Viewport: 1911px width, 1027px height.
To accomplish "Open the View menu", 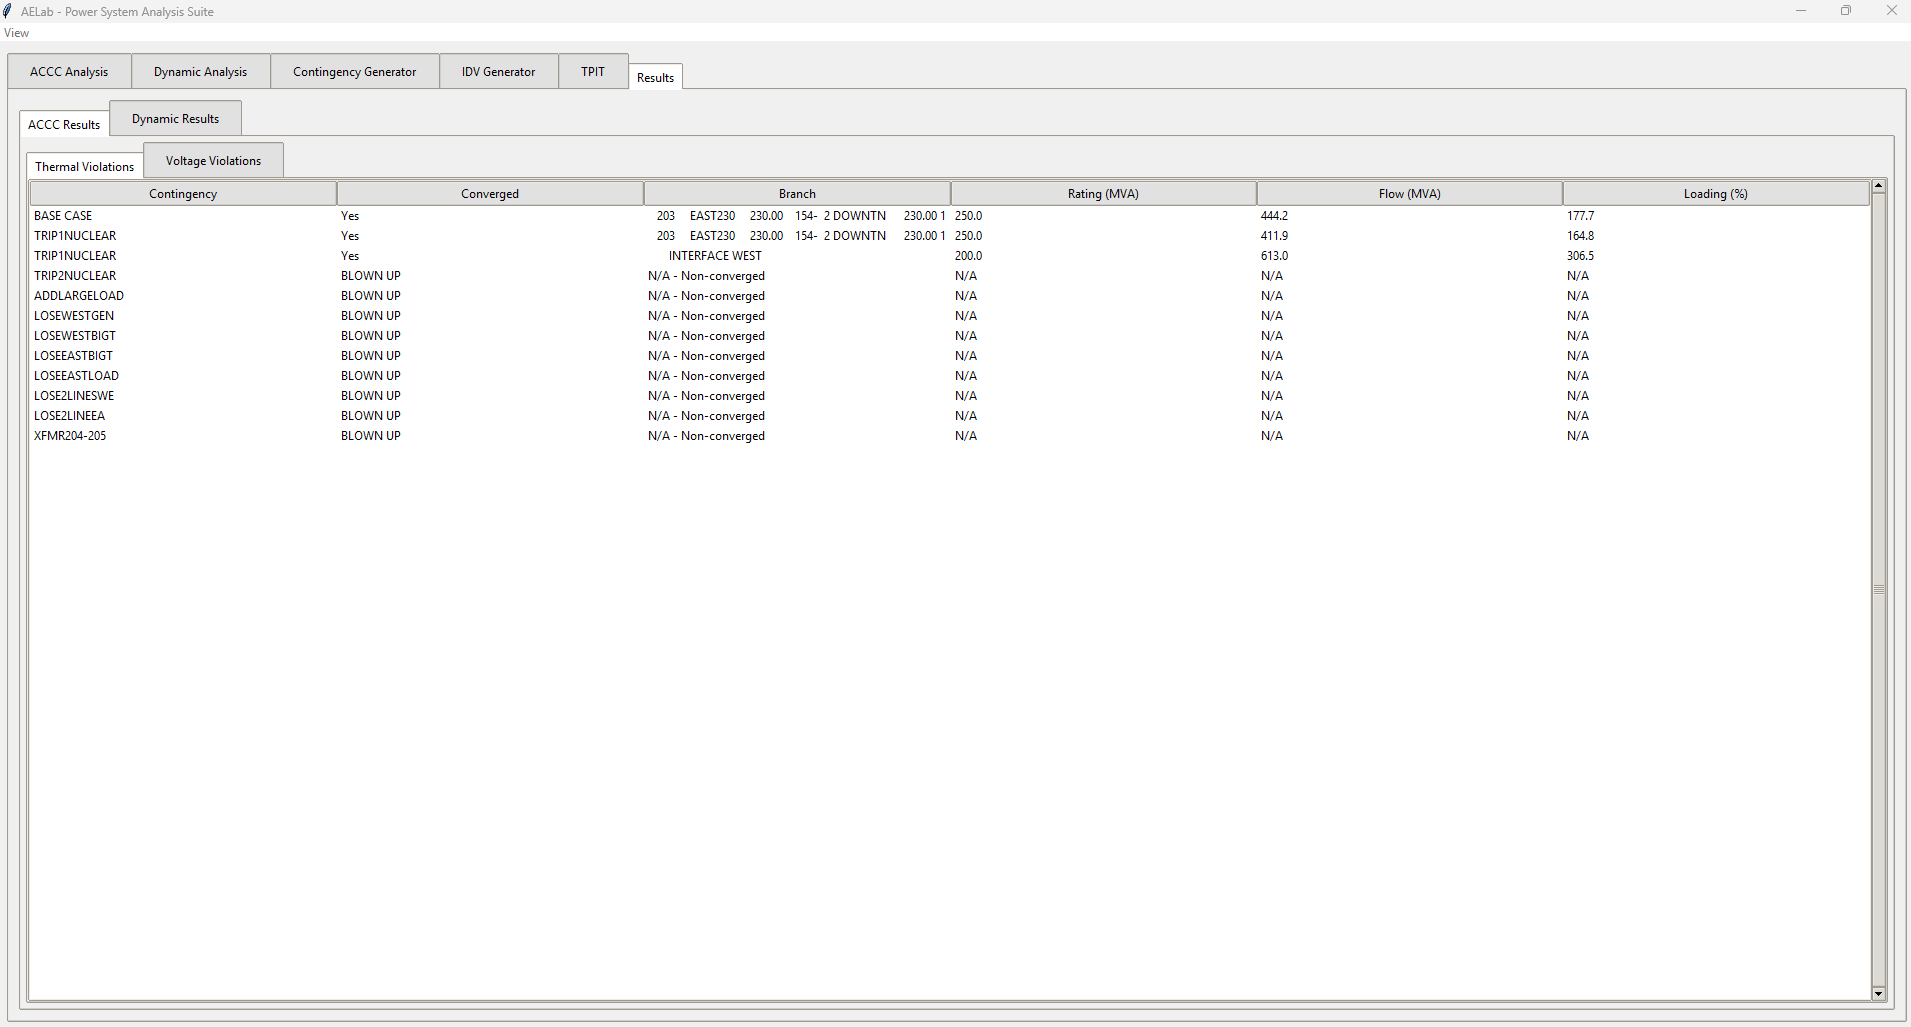I will pos(16,32).
